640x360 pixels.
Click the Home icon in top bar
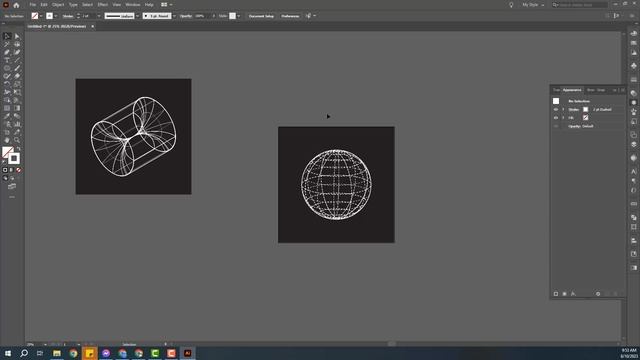[x=16, y=5]
